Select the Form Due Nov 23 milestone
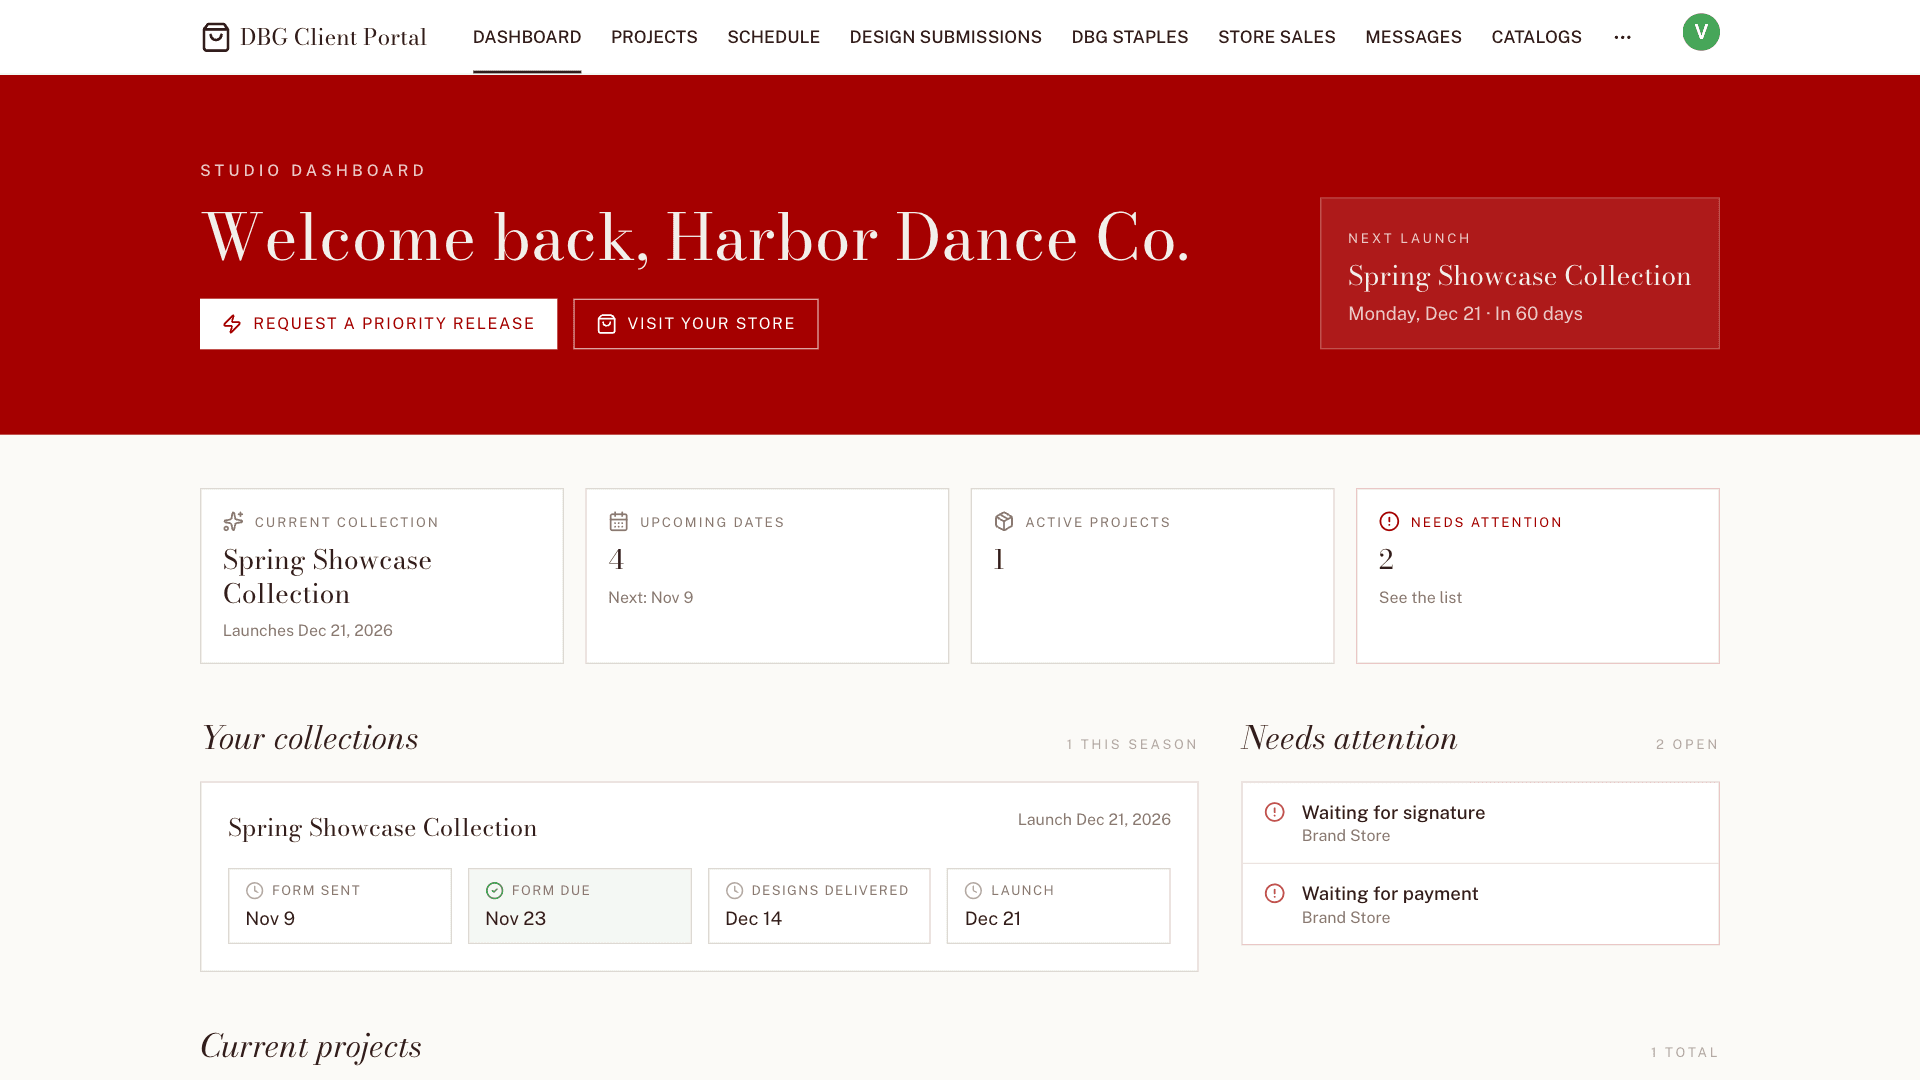The image size is (1920, 1080). pyautogui.click(x=580, y=906)
